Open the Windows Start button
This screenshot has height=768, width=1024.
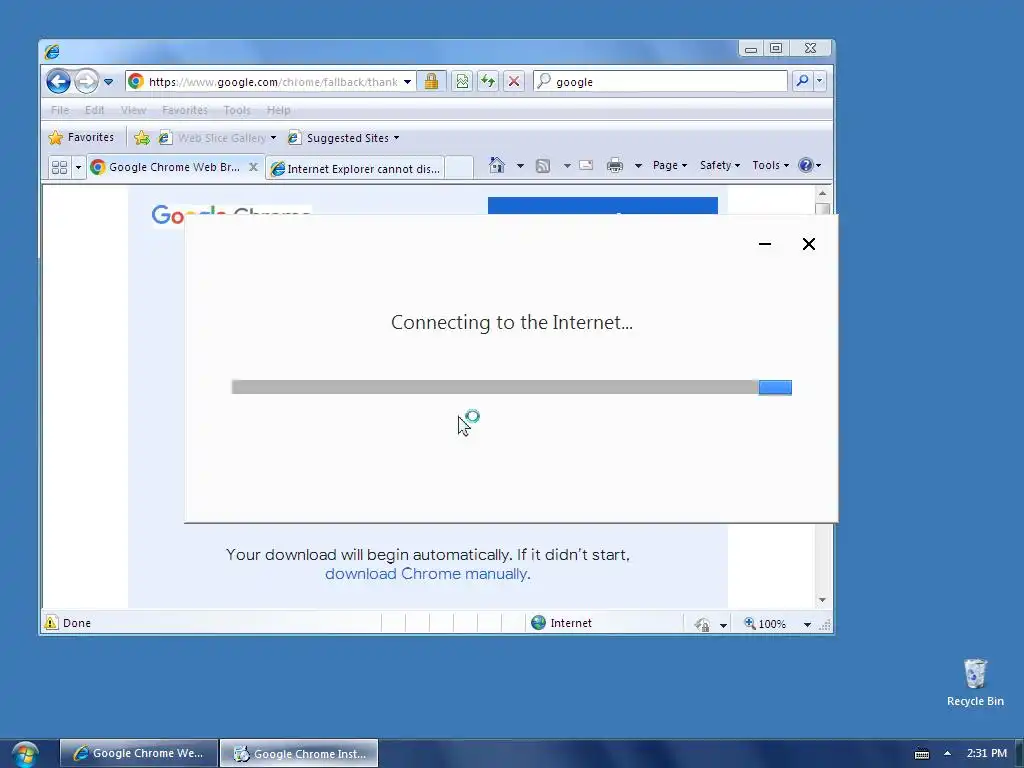click(24, 754)
